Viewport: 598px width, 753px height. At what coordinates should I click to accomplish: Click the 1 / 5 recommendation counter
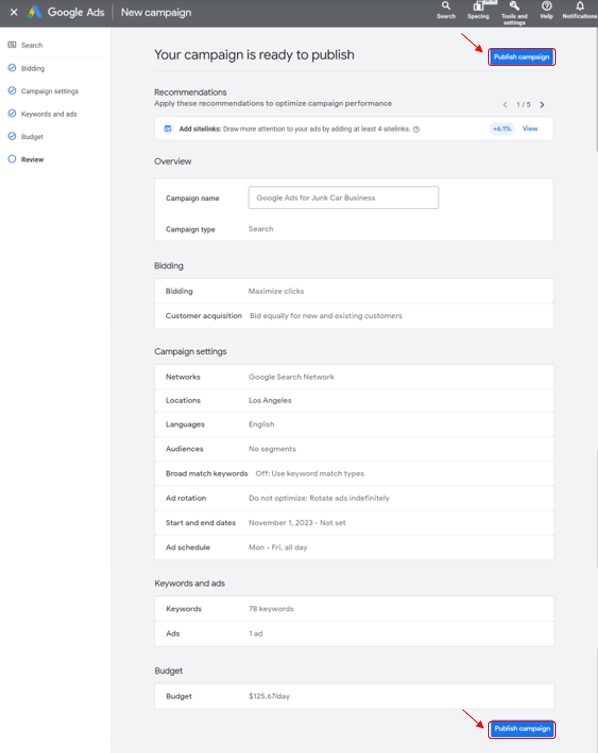(x=524, y=105)
